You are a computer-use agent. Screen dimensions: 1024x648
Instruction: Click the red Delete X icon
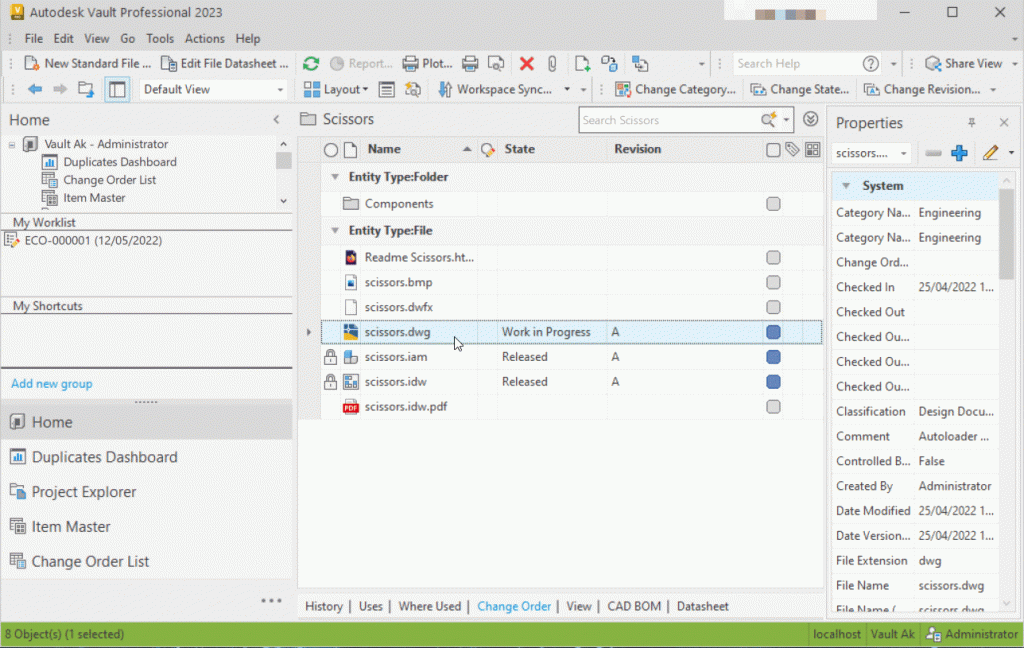click(526, 63)
